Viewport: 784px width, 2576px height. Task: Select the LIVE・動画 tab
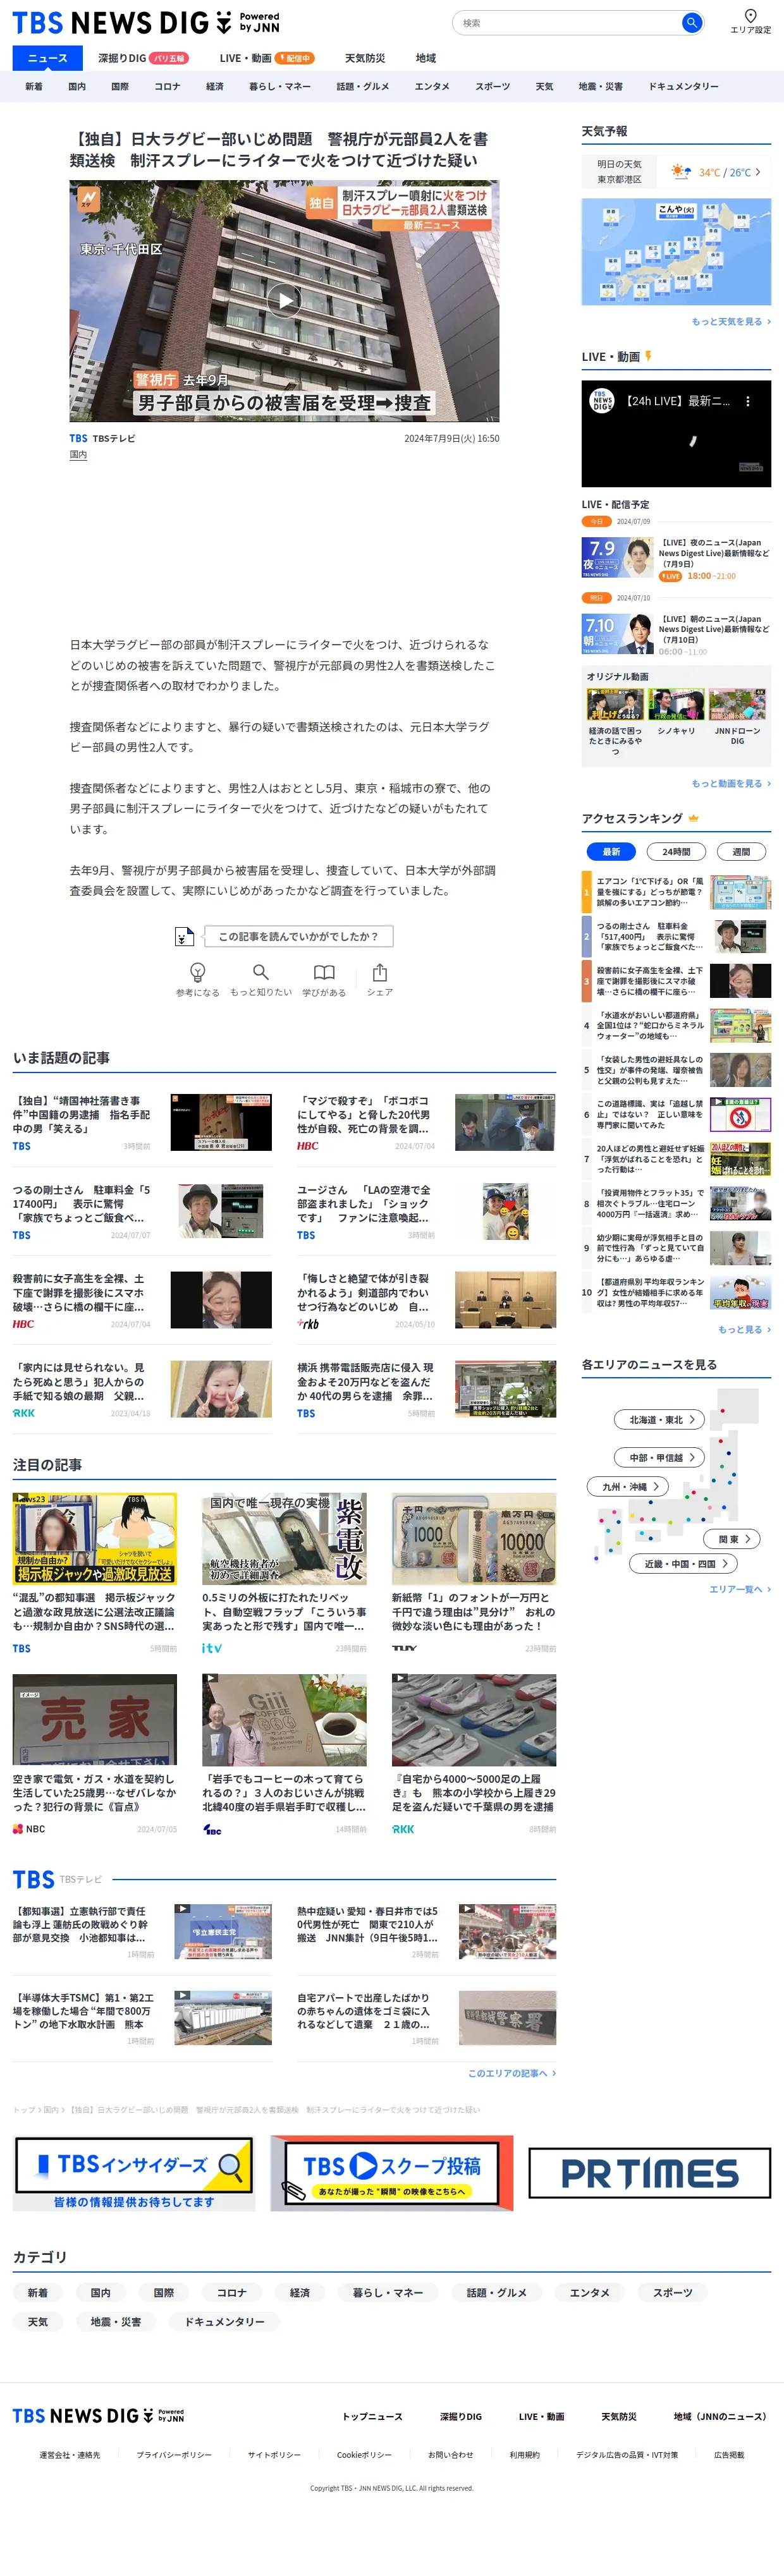click(x=266, y=58)
